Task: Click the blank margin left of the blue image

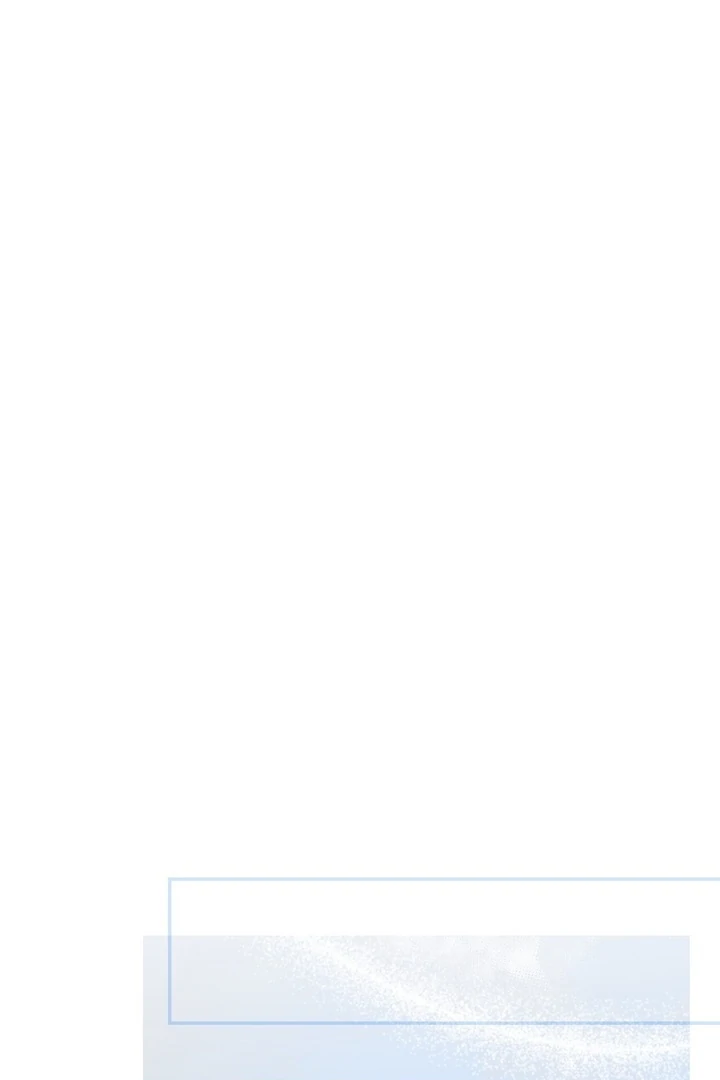Action: (x=71, y=1007)
